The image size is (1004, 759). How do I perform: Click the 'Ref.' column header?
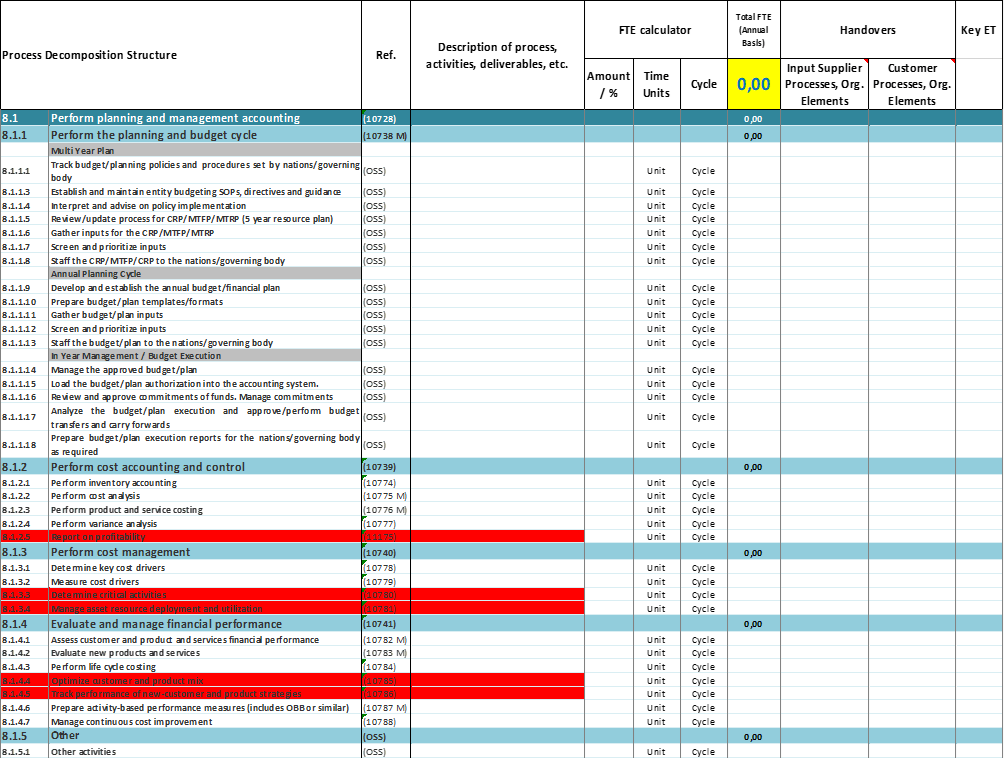tap(386, 55)
